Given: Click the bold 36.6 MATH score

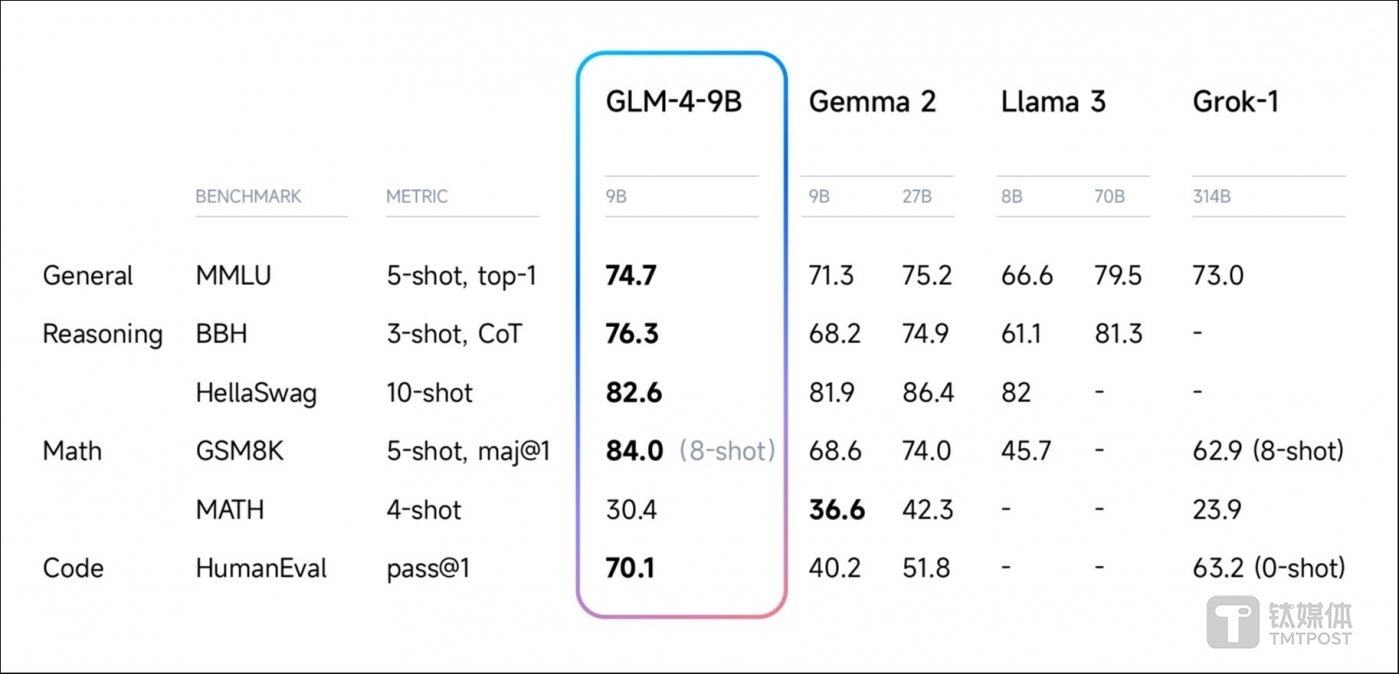Looking at the screenshot, I should click(837, 510).
